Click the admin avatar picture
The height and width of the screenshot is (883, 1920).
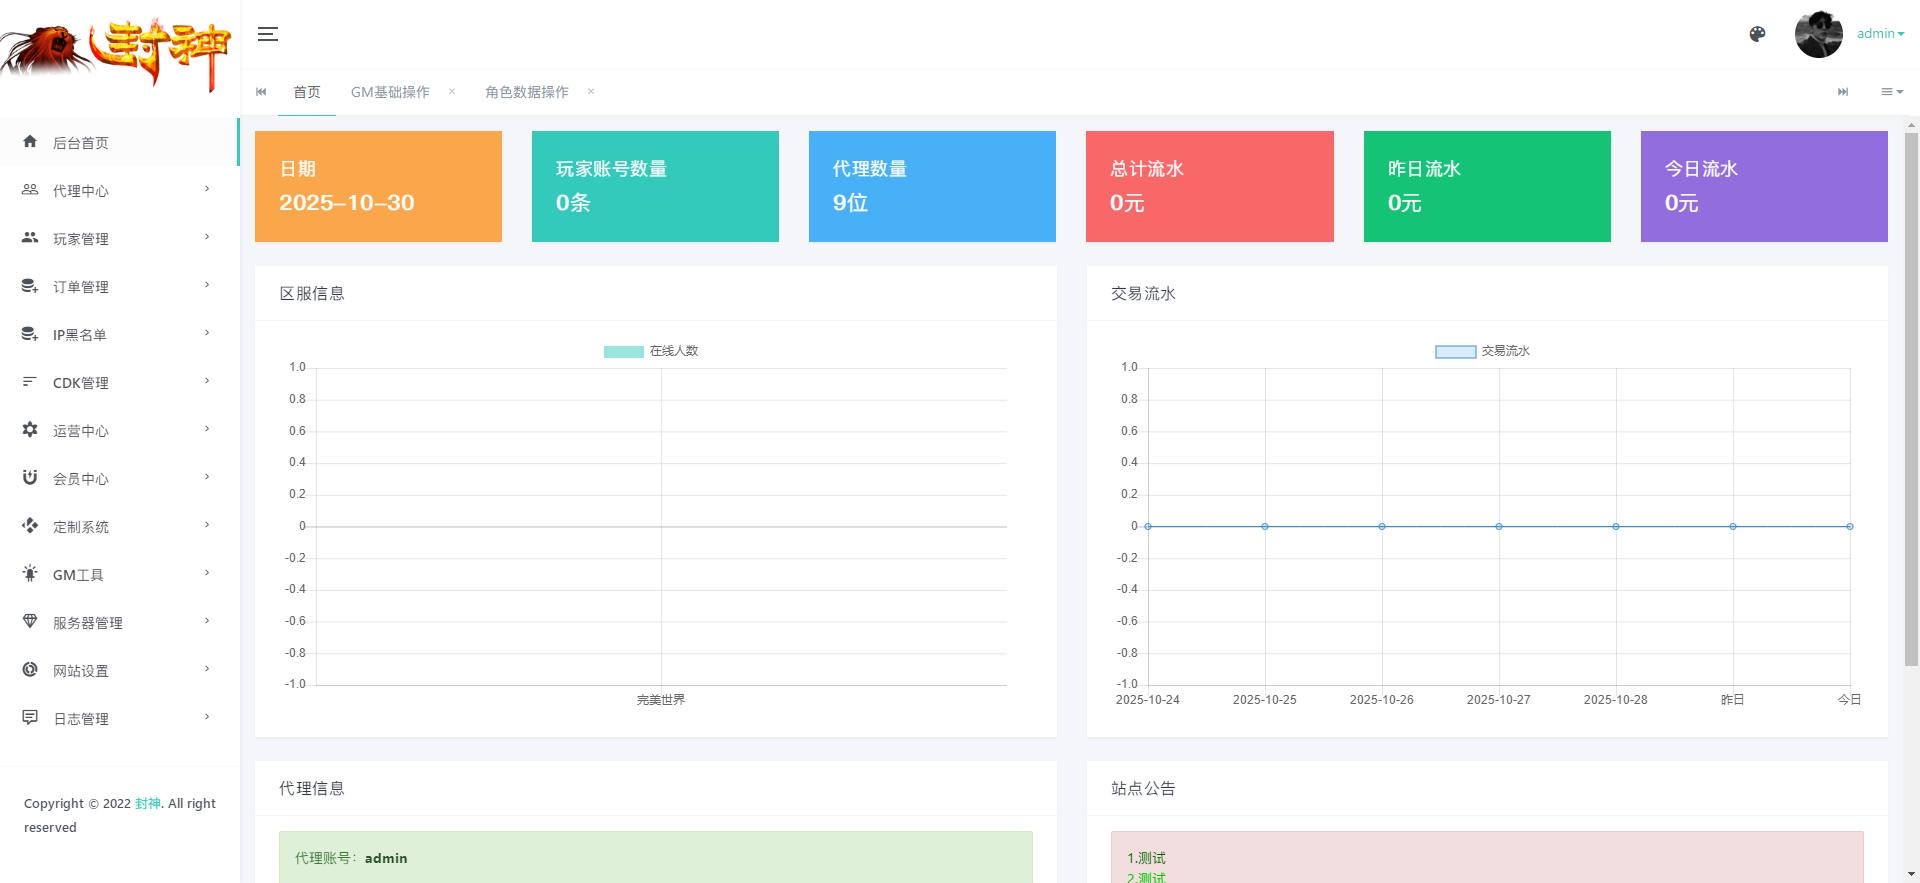tap(1818, 35)
